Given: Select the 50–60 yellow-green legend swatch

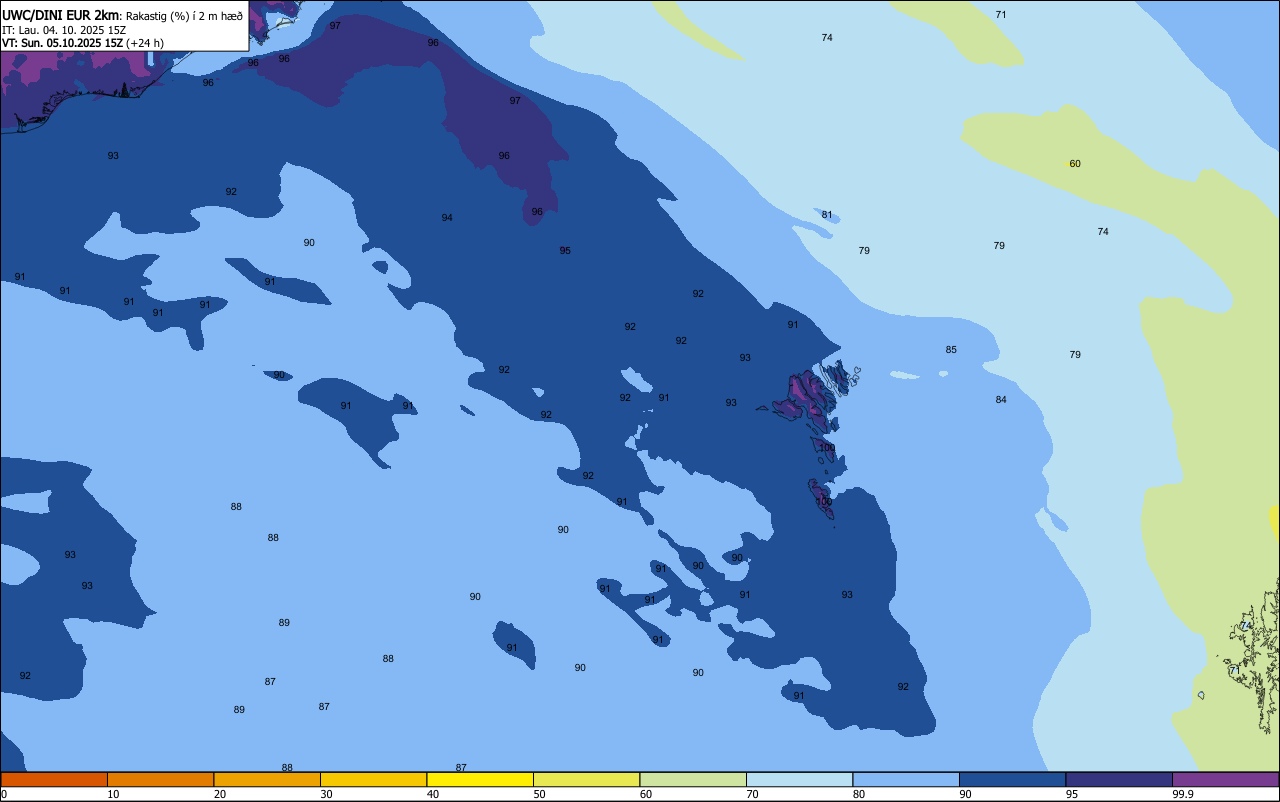Looking at the screenshot, I should click(x=586, y=779).
